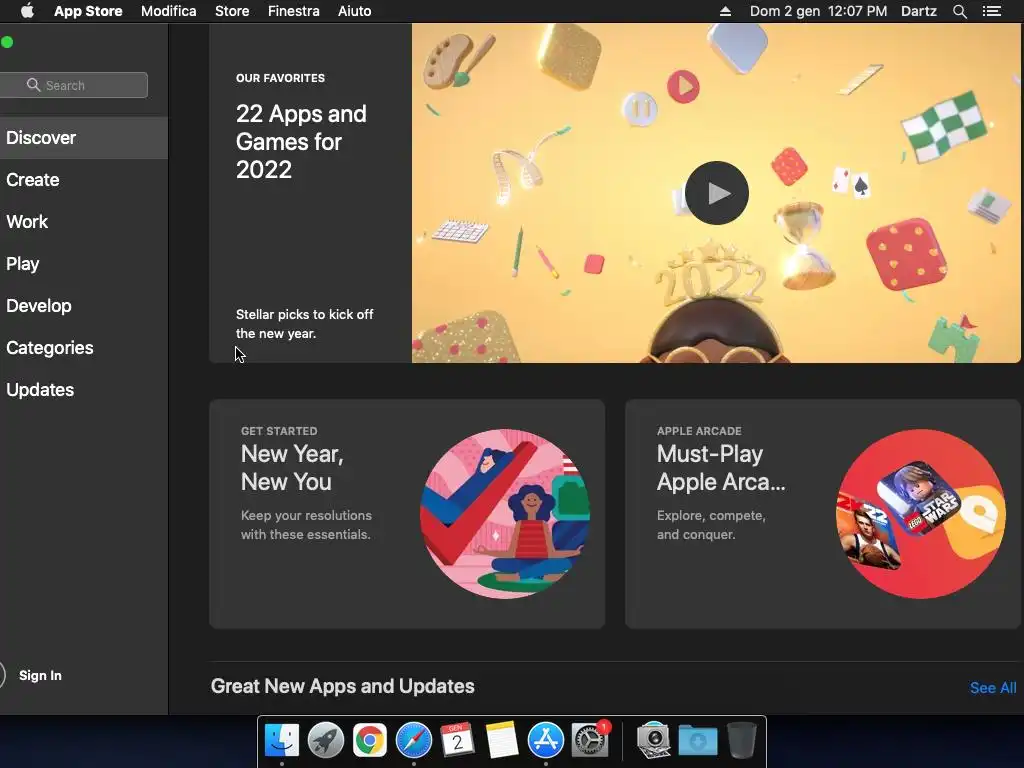Open Google Chrome from the dock
The image size is (1024, 768).
tap(370, 740)
